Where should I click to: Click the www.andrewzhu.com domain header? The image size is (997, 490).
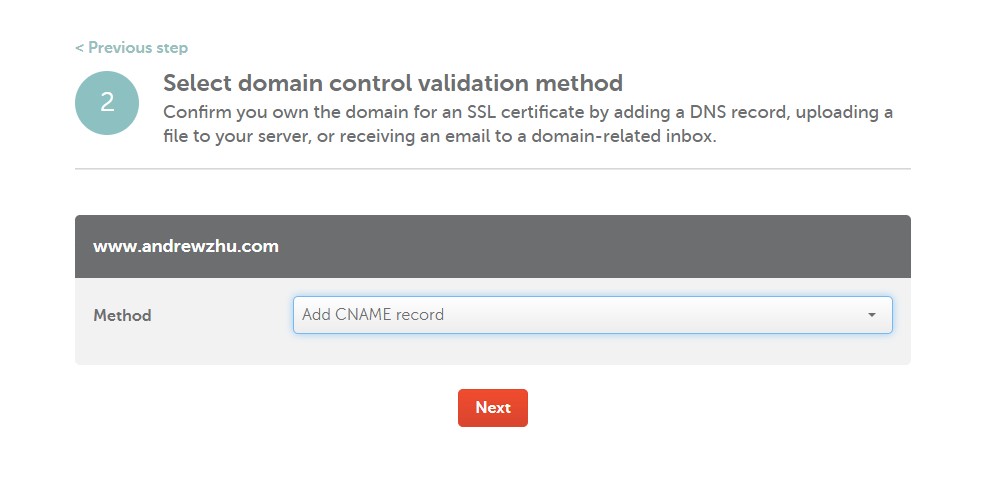point(186,246)
